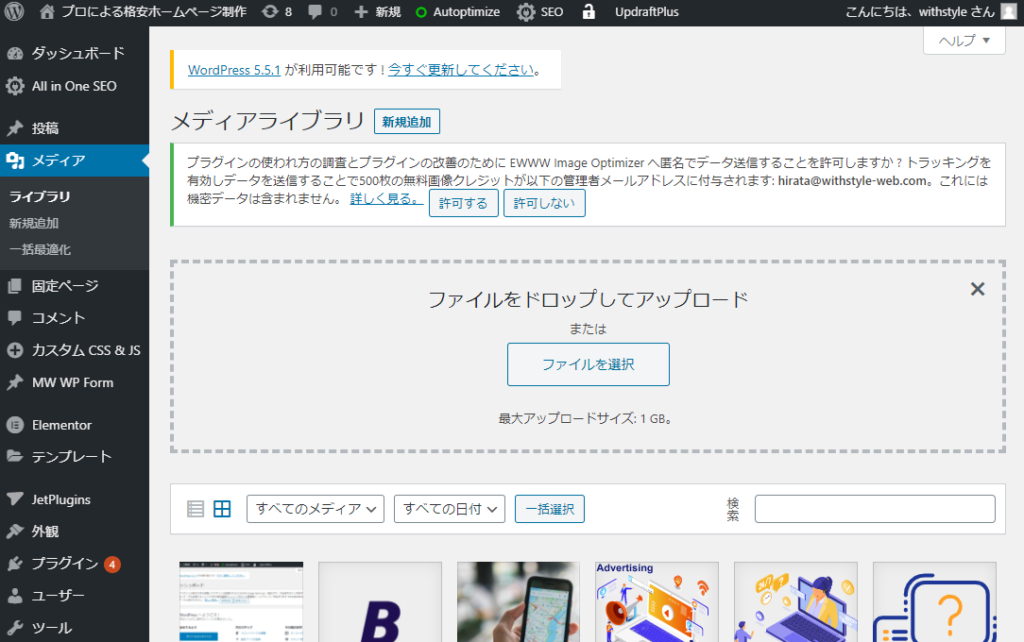Screen dimensions: 1024x642
Task: Expand the ヘルプ panel at top right
Action: point(963,40)
